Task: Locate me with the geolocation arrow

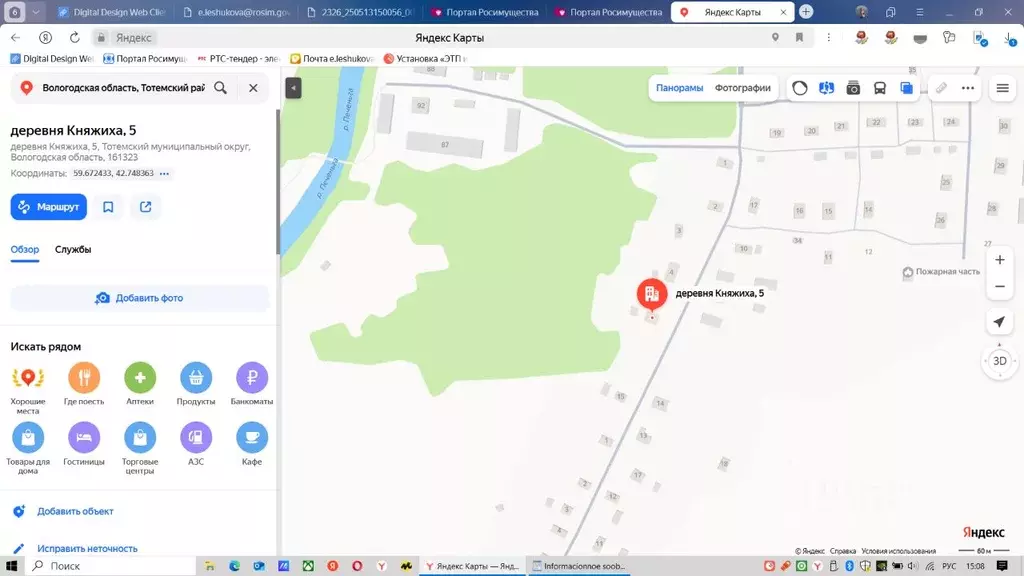Action: click(999, 321)
